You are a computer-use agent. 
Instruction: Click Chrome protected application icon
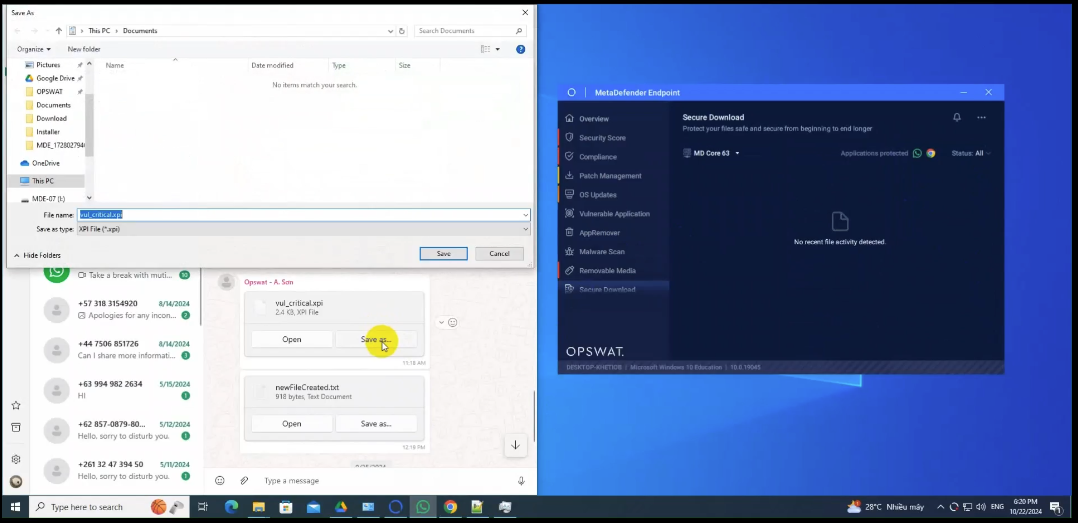tap(931, 153)
